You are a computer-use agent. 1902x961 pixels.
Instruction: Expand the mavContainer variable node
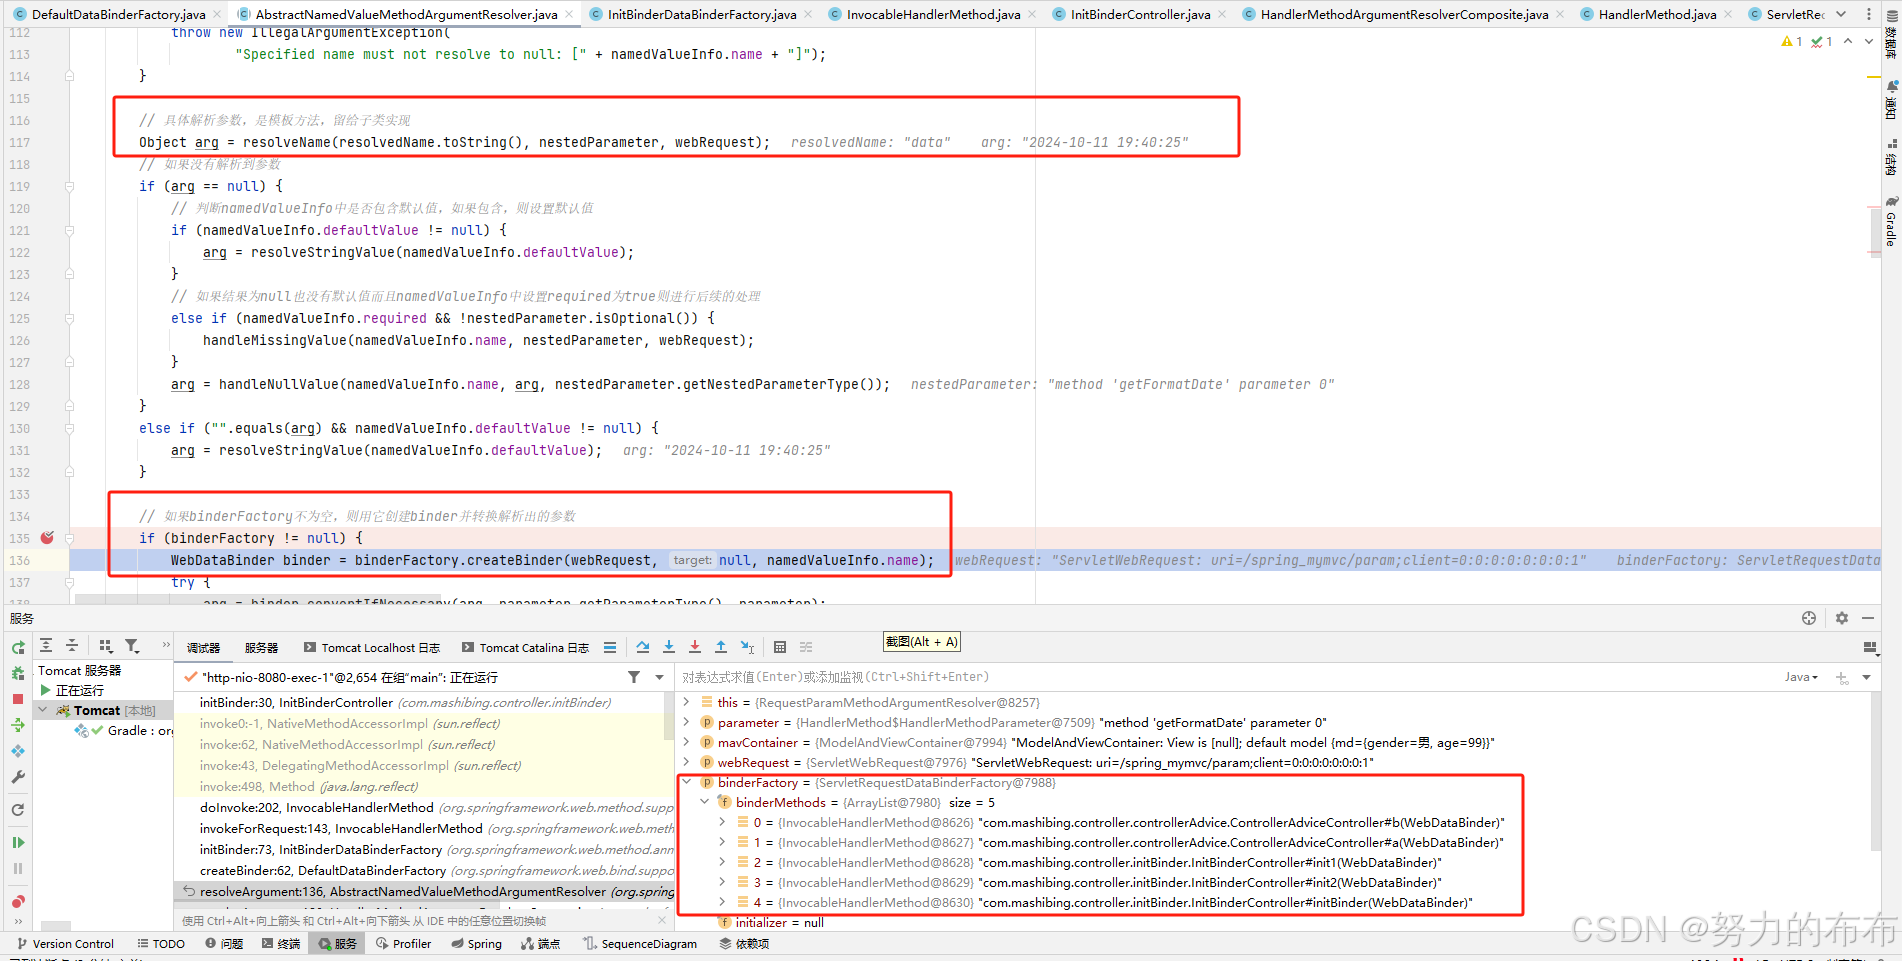[686, 742]
